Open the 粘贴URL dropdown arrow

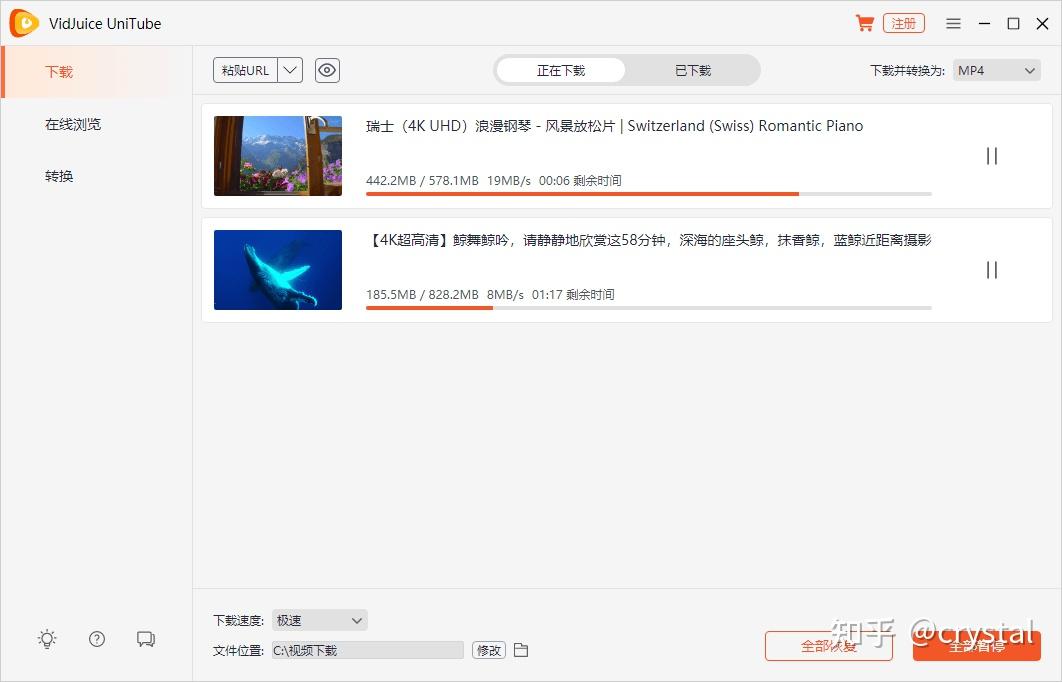pyautogui.click(x=289, y=70)
